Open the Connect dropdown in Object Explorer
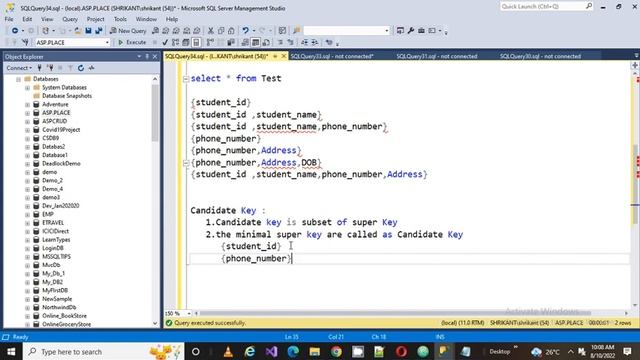 tap(19, 68)
